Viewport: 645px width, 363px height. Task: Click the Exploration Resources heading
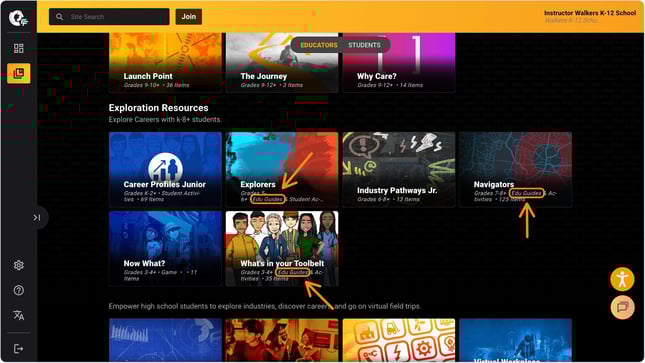coord(158,108)
